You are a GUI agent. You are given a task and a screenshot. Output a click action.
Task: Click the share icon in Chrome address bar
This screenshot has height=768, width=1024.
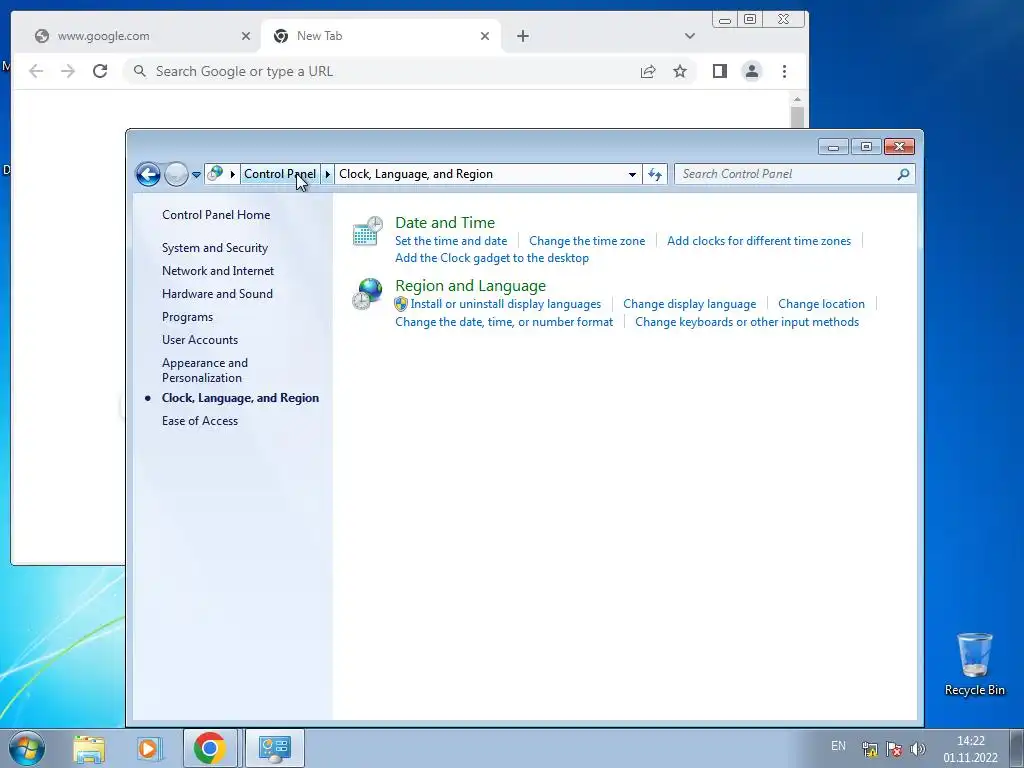pos(648,71)
